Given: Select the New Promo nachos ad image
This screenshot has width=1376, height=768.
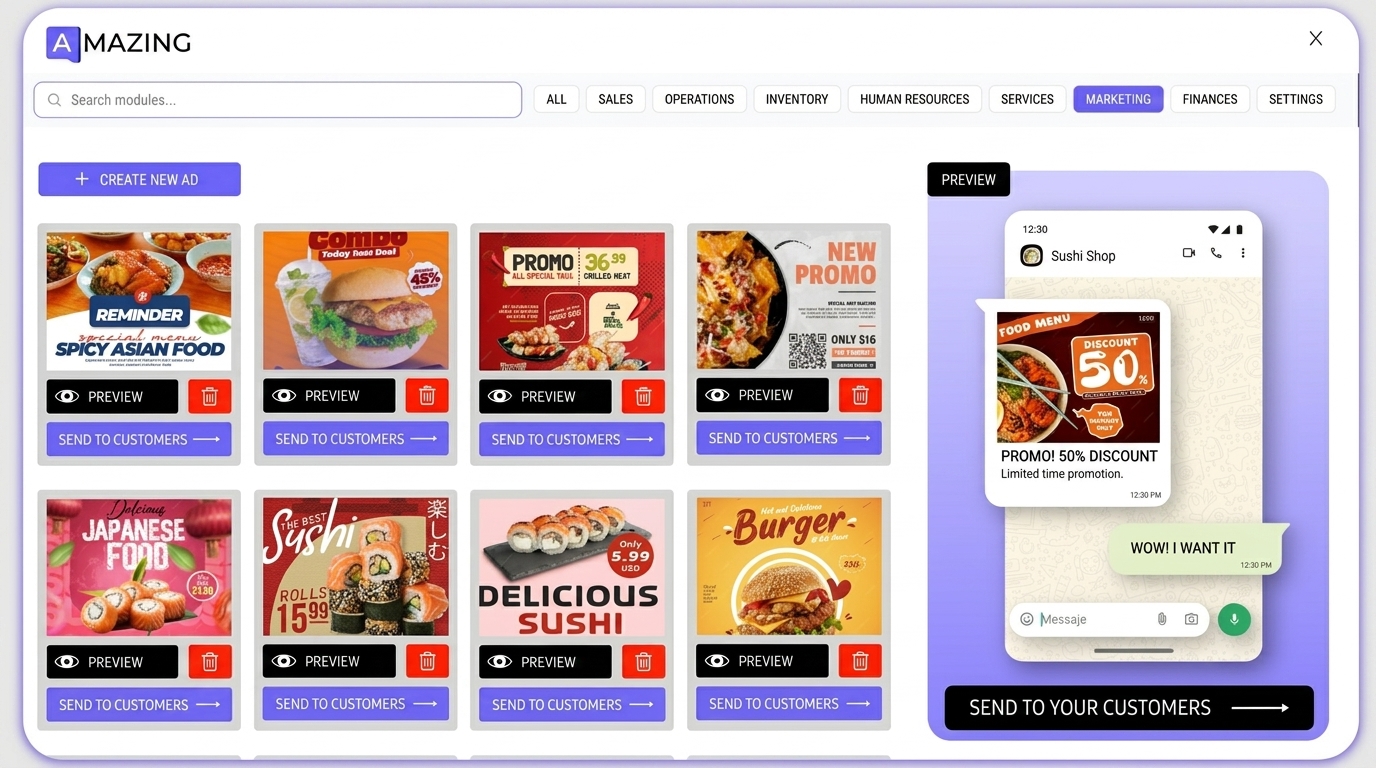Looking at the screenshot, I should 789,301.
